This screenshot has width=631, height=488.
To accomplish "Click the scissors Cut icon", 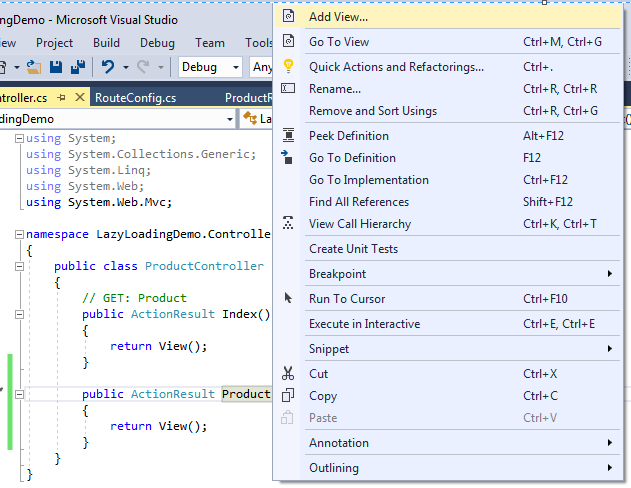I will (288, 373).
